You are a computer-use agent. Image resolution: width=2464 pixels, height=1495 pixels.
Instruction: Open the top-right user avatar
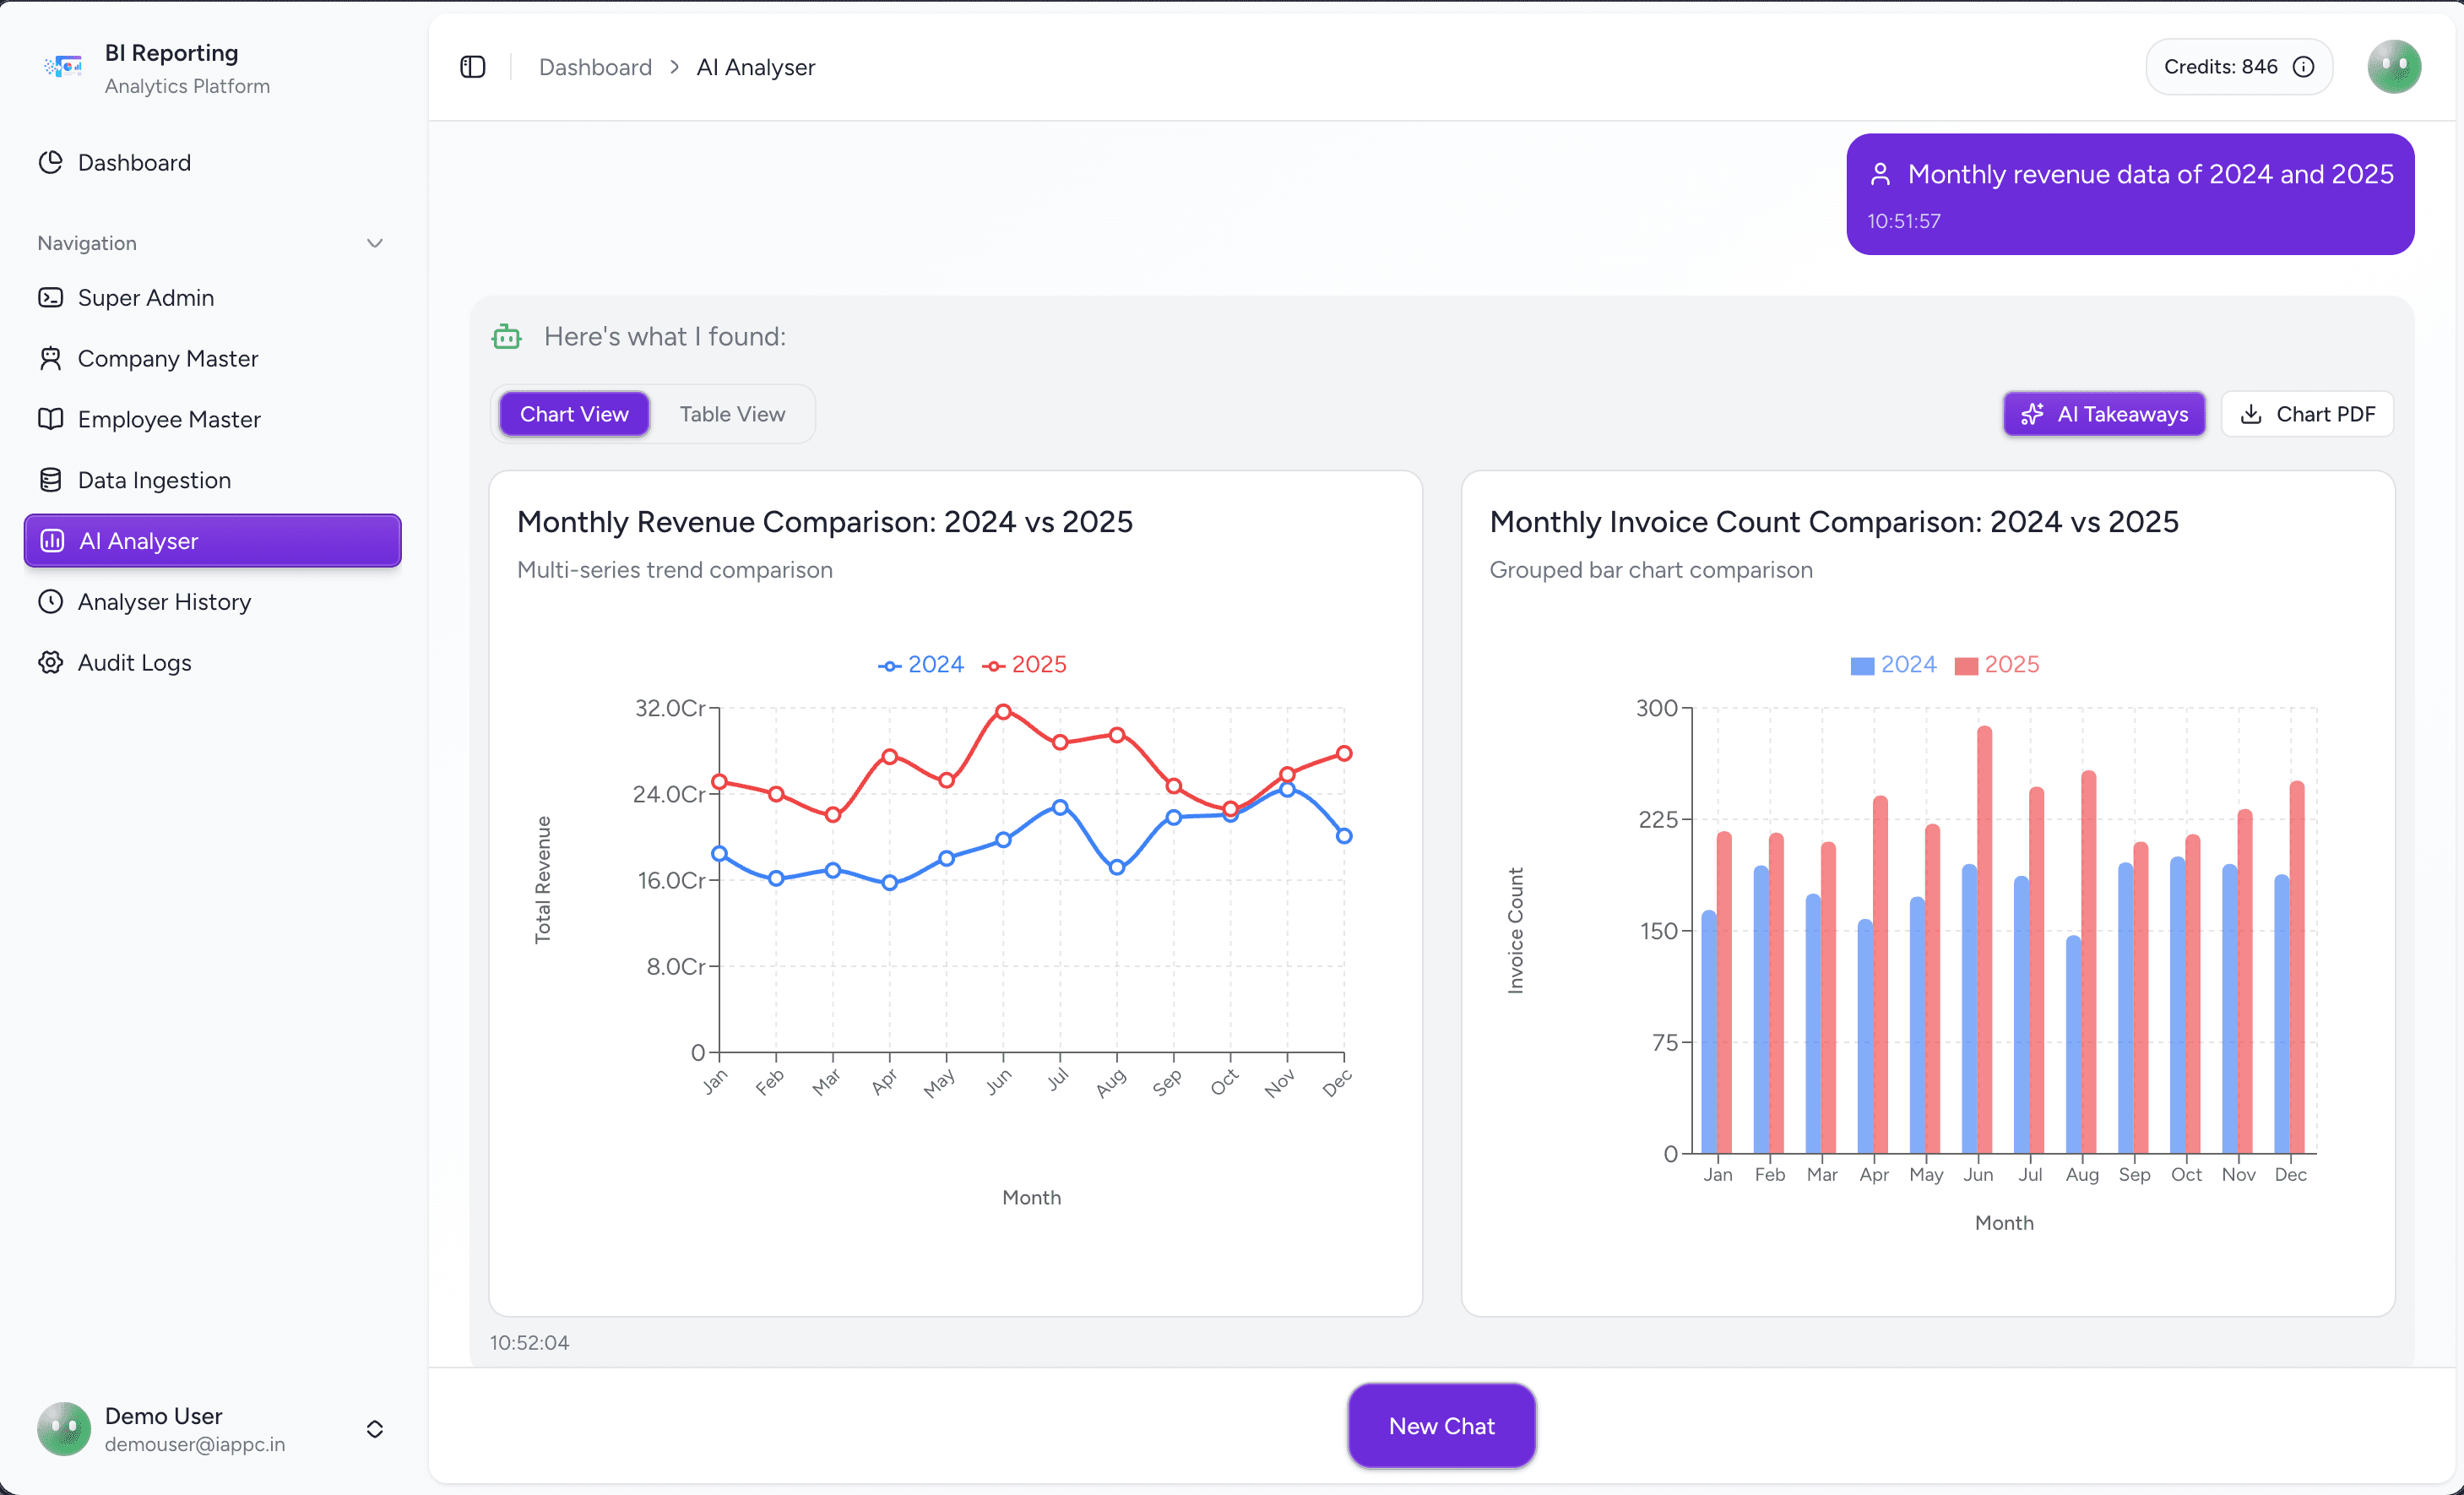click(x=2394, y=67)
